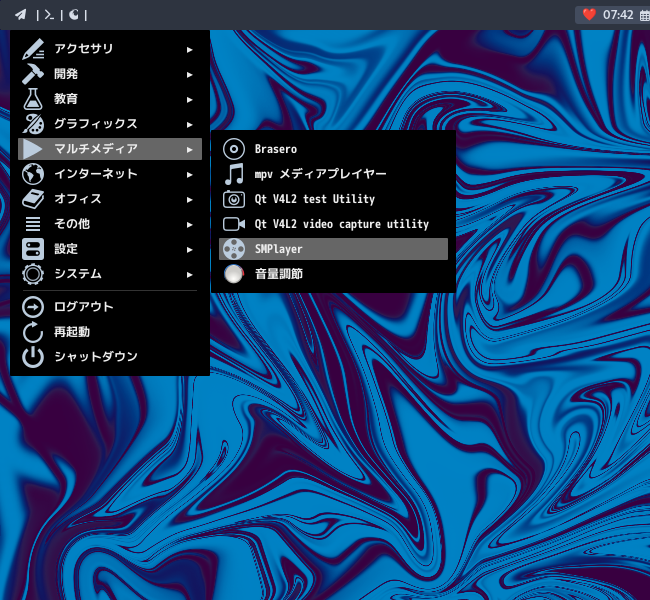This screenshot has height=600, width=650.
Task: Click the 開発 hammer icon
Action: point(33,74)
